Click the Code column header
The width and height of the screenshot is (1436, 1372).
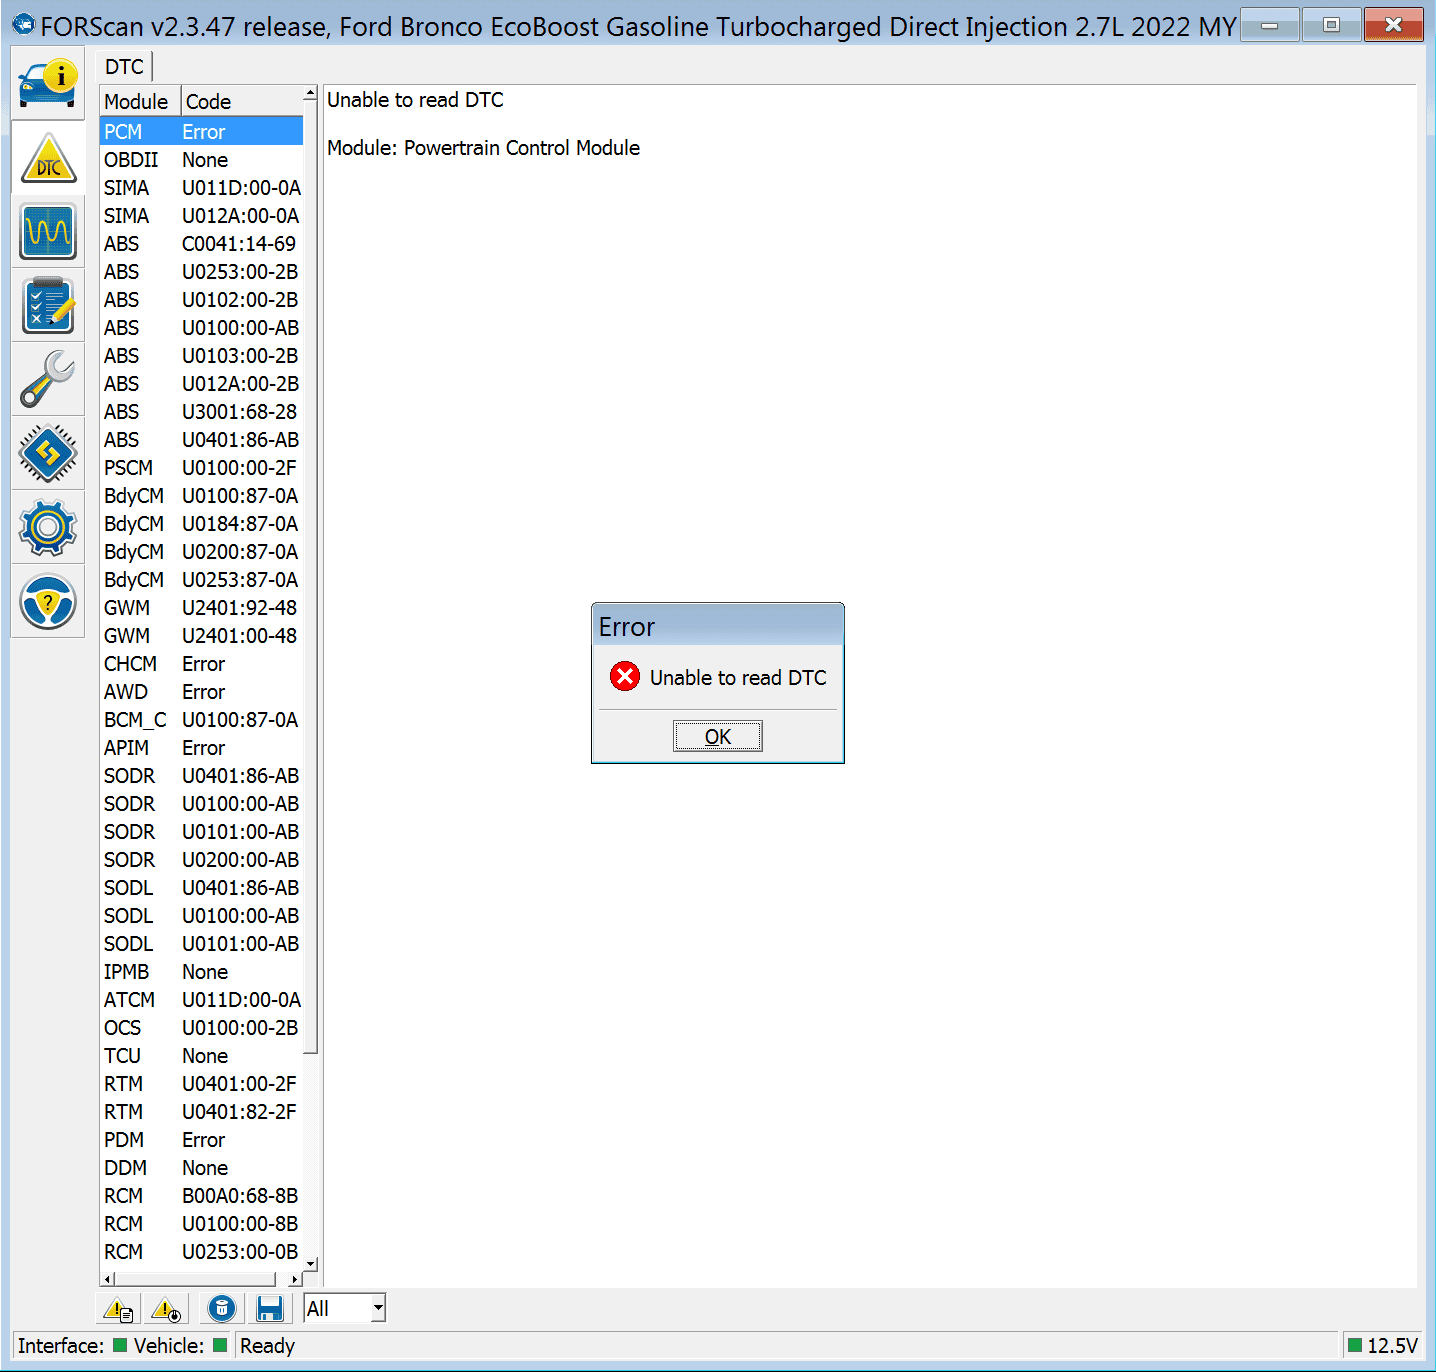242,101
